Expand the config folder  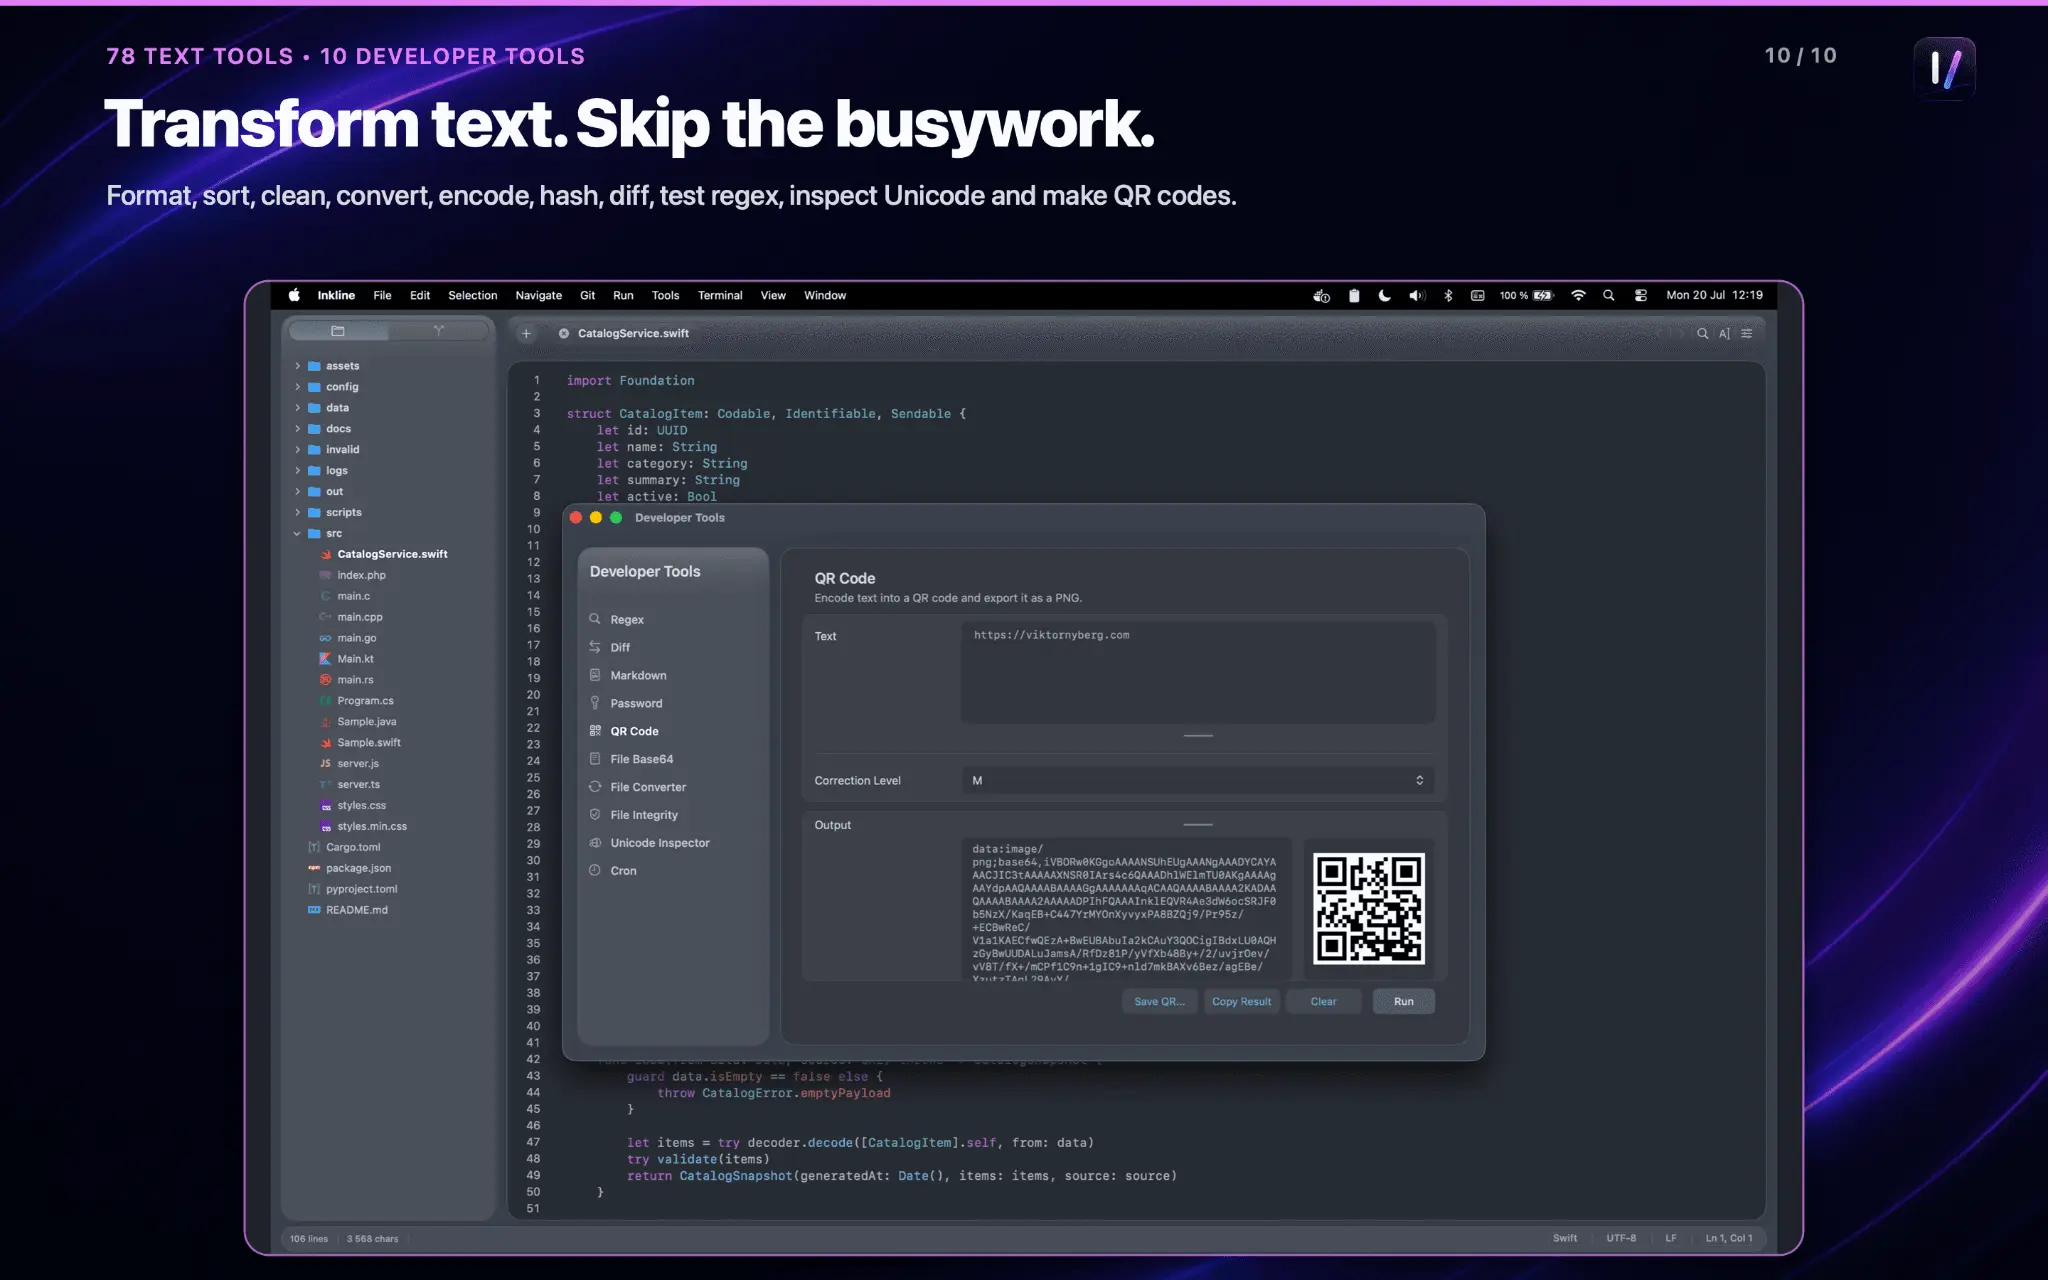(298, 387)
